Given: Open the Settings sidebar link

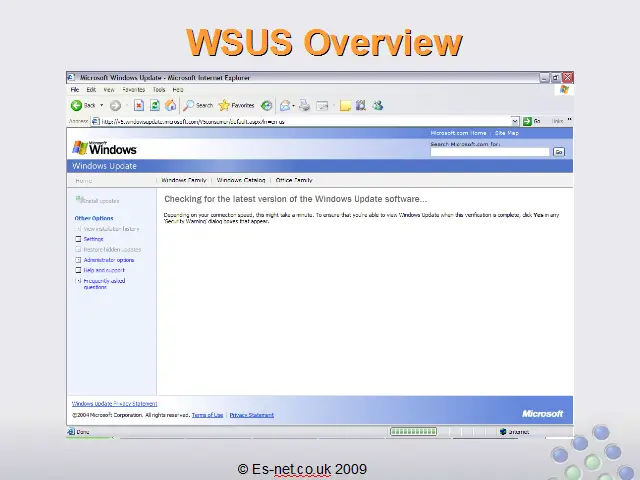Looking at the screenshot, I should pos(93,239).
